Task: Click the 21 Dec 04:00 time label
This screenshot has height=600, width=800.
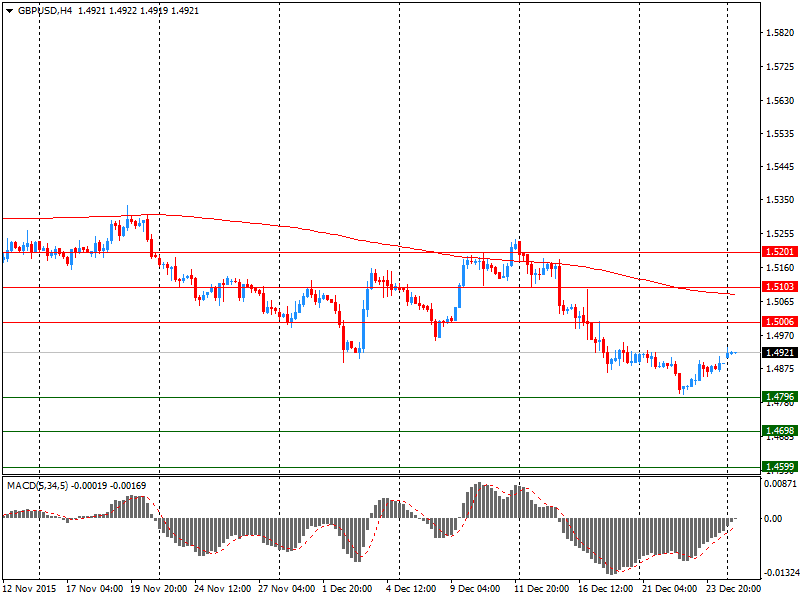Action: 669,589
